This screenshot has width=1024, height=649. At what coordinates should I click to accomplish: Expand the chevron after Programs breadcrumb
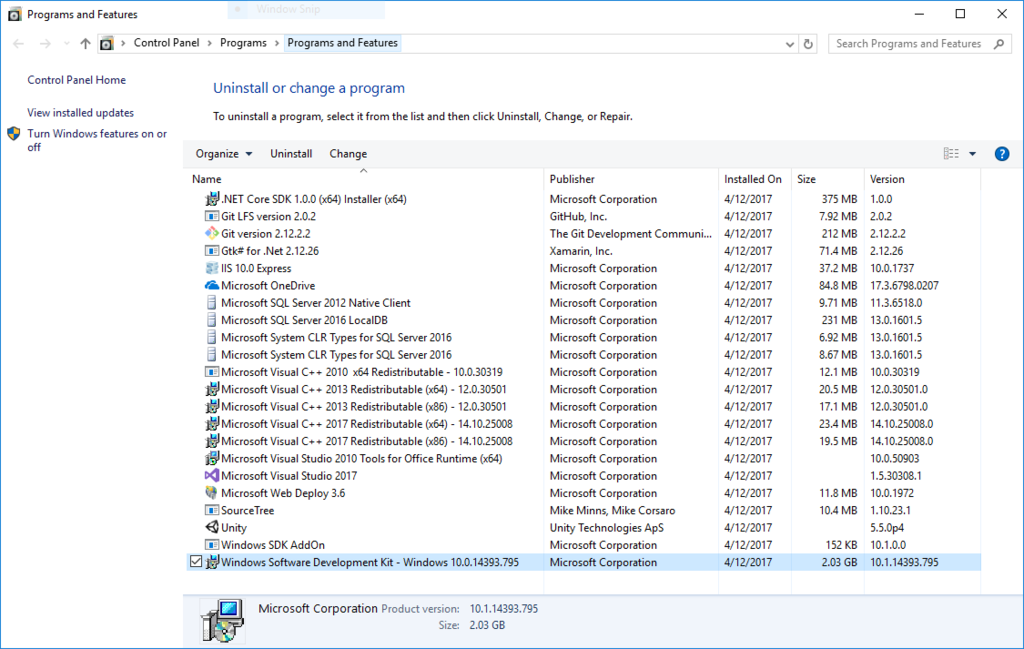coord(277,43)
